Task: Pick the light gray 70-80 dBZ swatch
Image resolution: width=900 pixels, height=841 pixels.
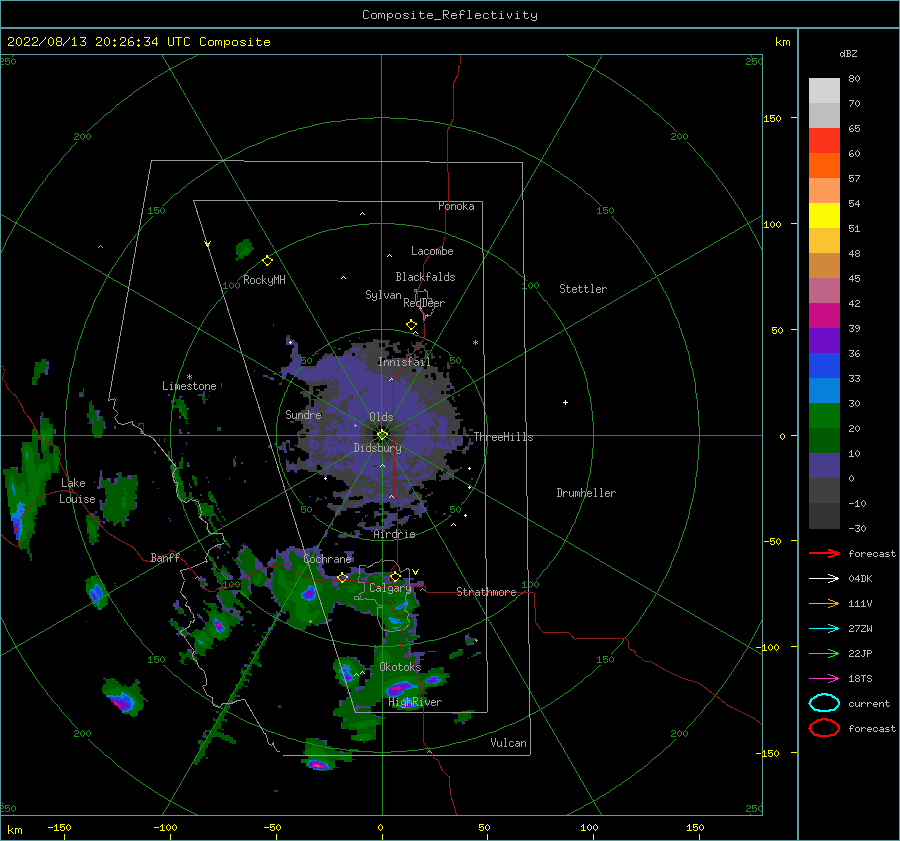Action: coord(824,90)
